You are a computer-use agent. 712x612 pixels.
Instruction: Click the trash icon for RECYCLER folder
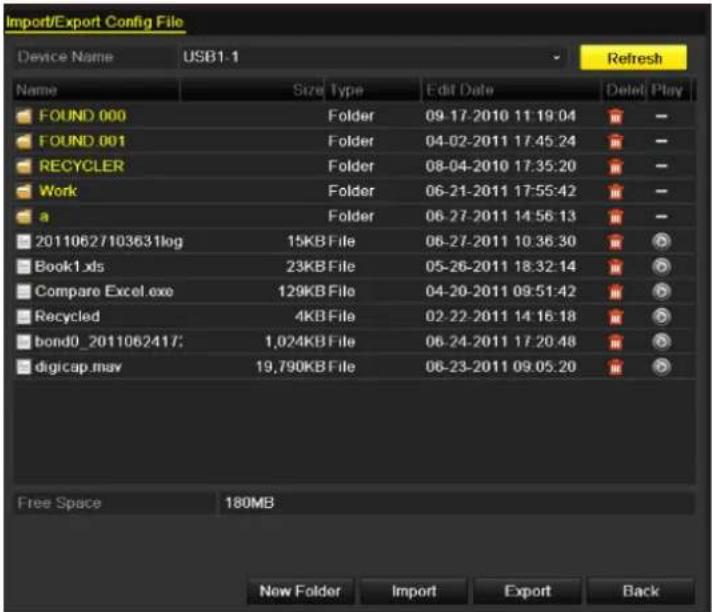point(615,167)
